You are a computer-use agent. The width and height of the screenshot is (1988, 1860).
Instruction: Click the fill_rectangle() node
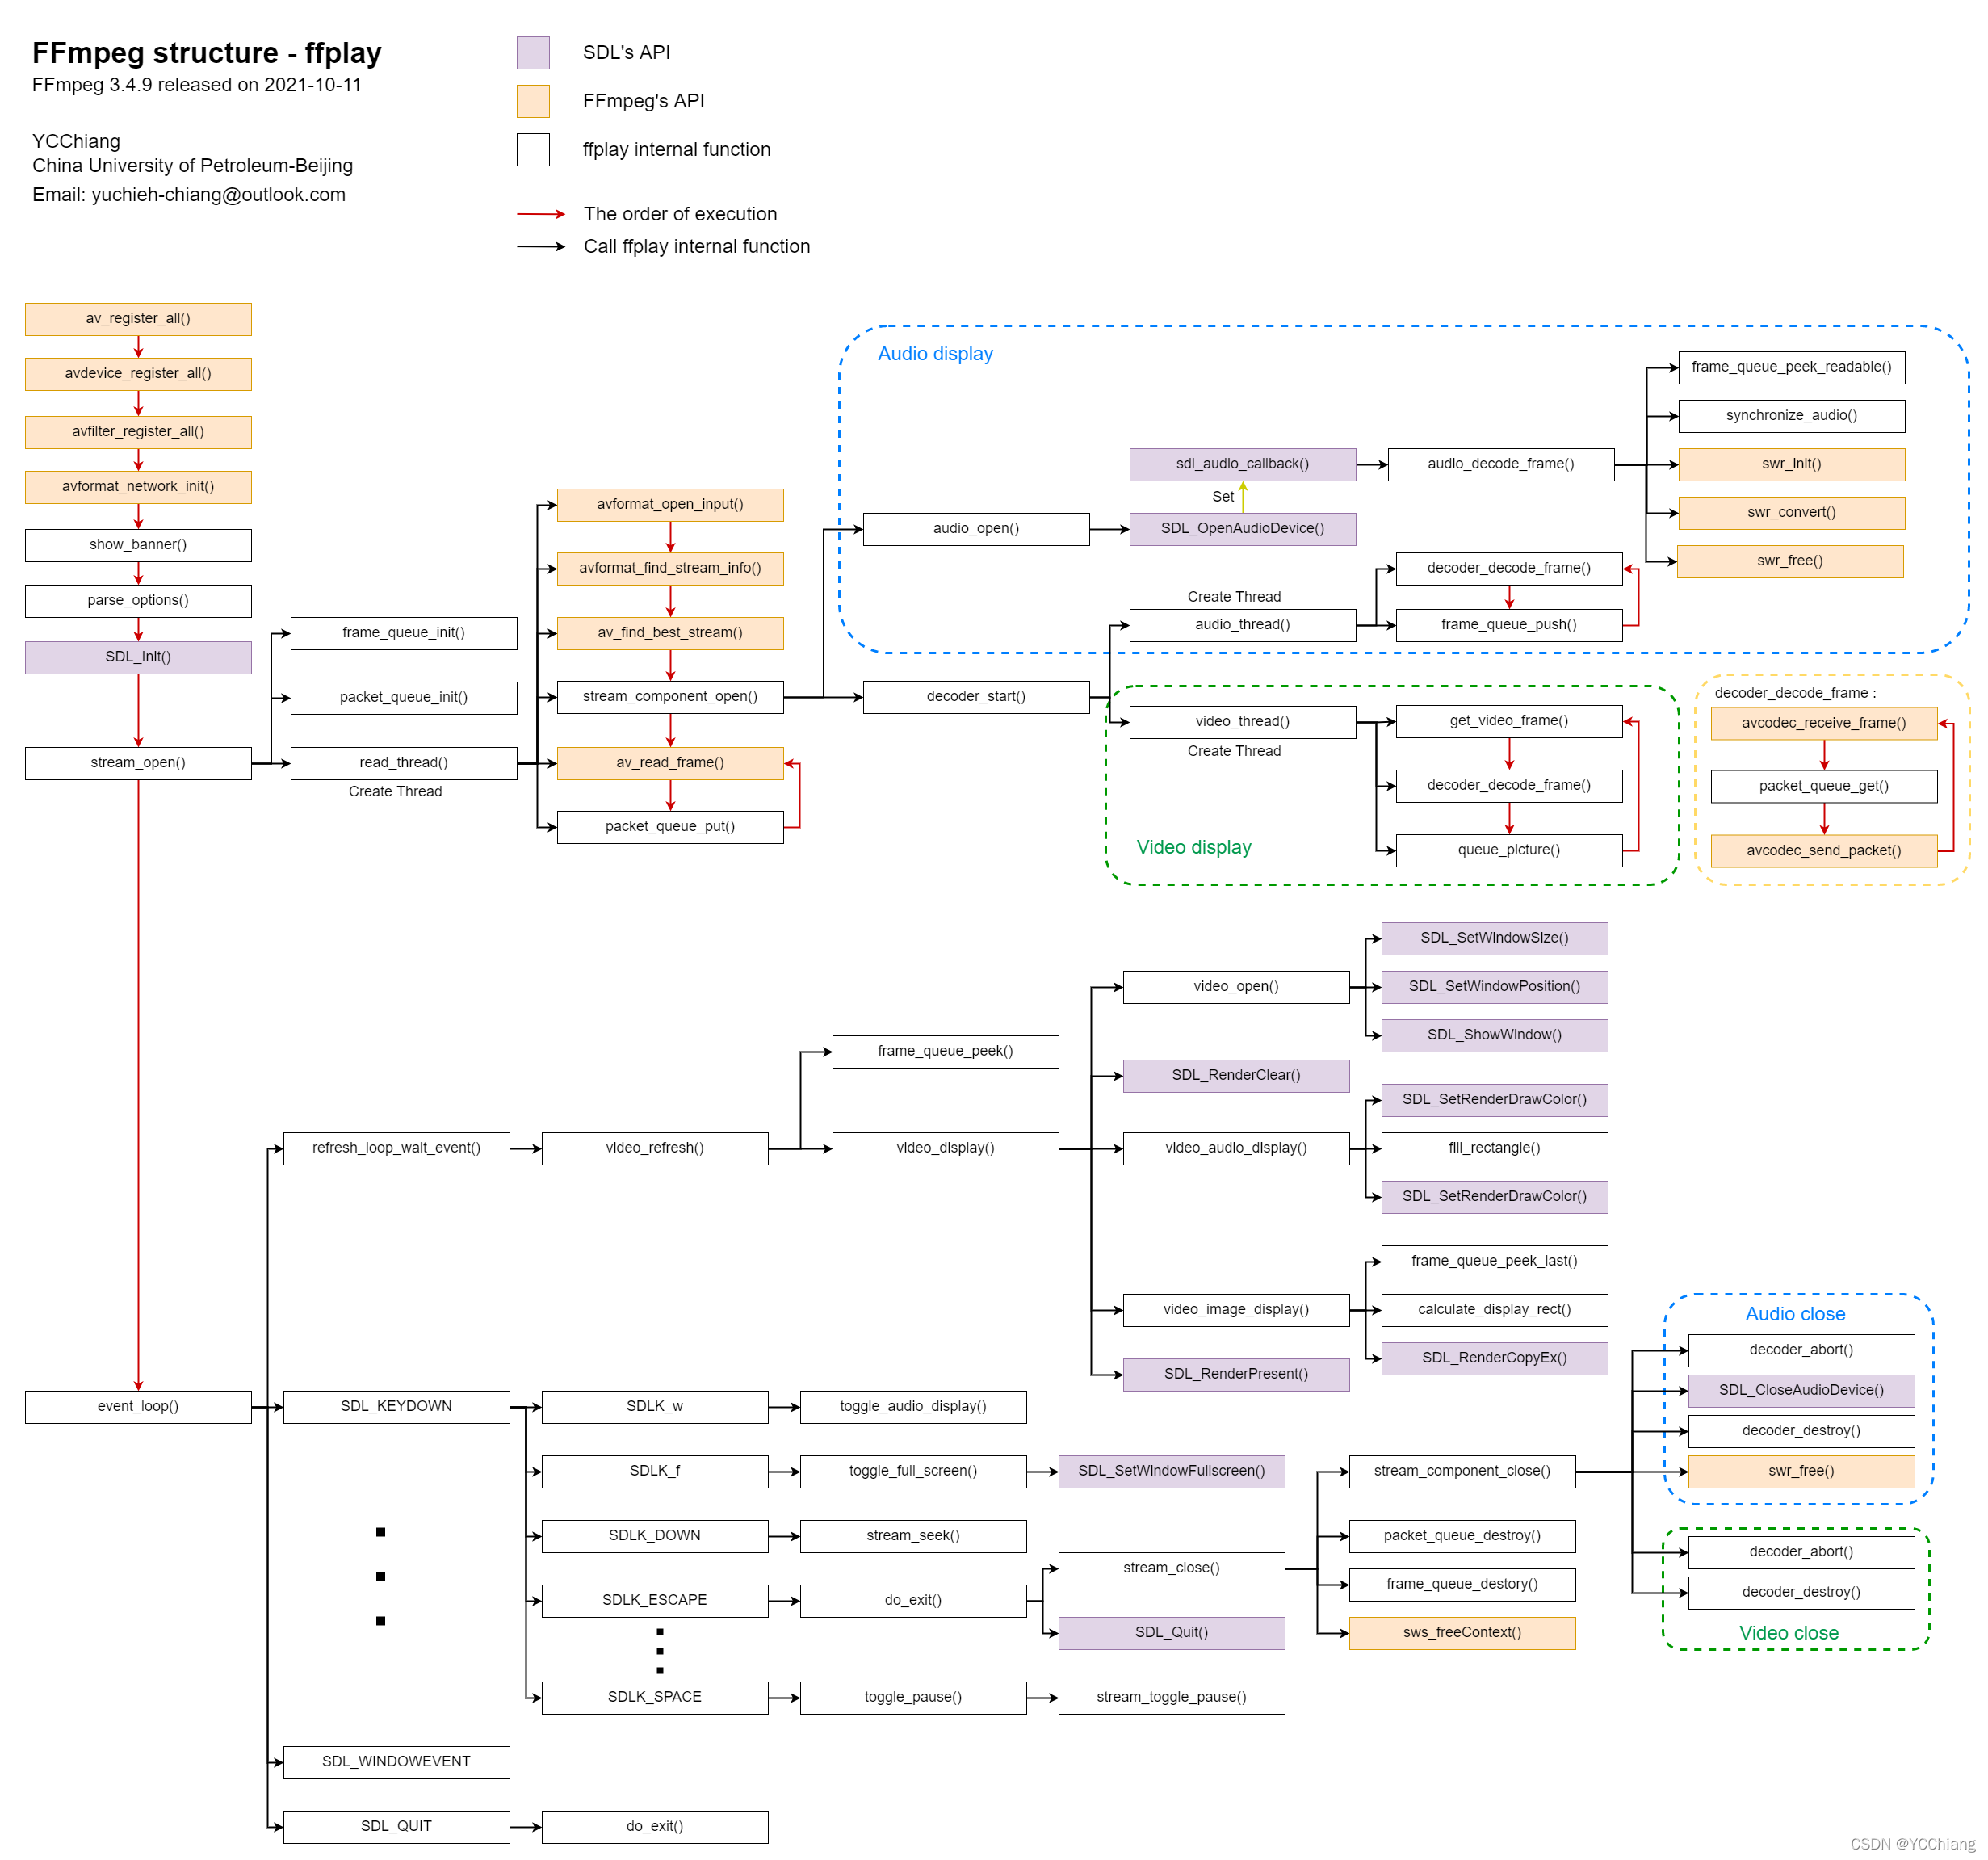coord(1495,1148)
